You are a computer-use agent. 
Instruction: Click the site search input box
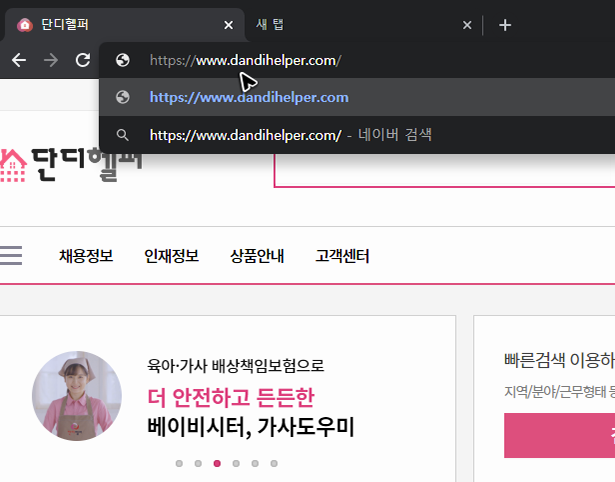click(x=444, y=170)
